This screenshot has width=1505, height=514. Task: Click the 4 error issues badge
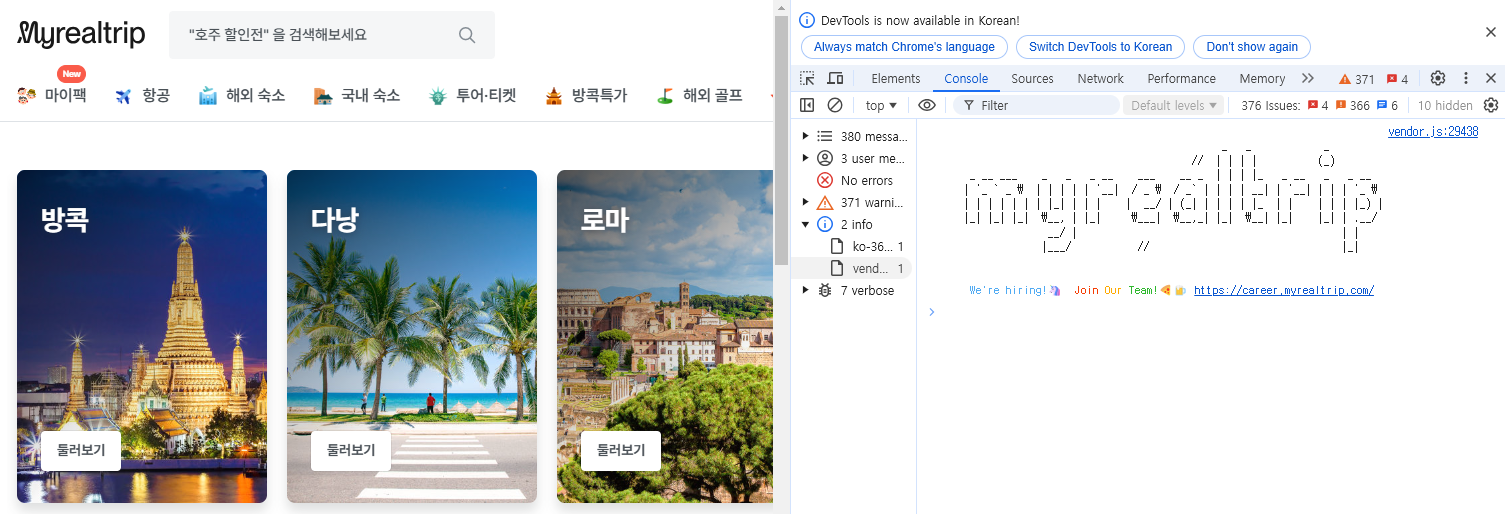pyautogui.click(x=1318, y=105)
